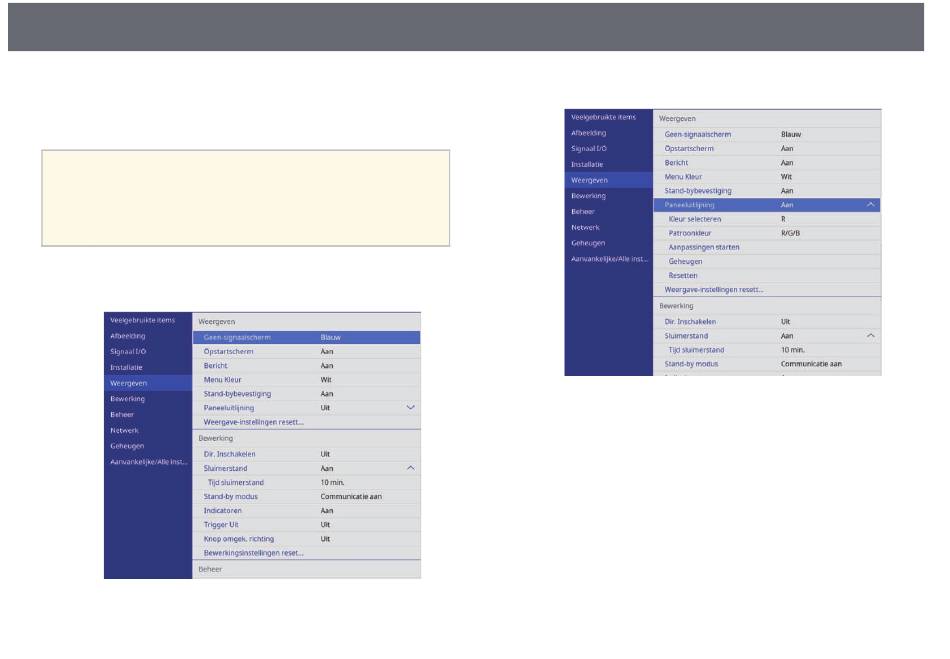
Task: Toggle Knop omgek. richting option
Action: (305, 538)
